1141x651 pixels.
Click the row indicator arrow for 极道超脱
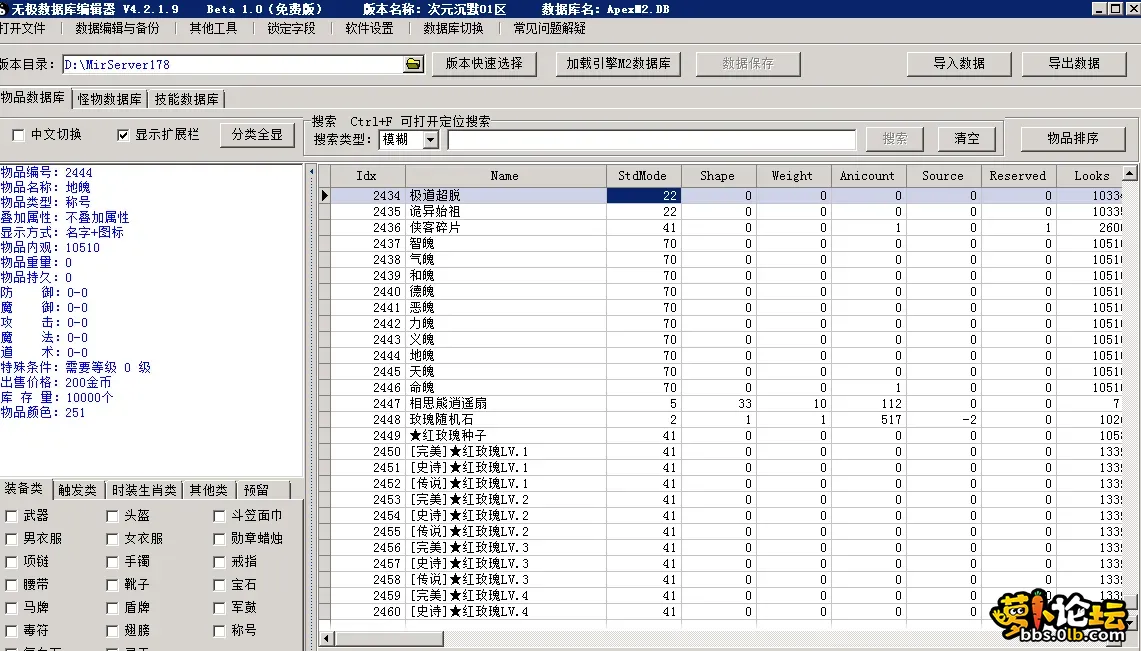[325, 196]
